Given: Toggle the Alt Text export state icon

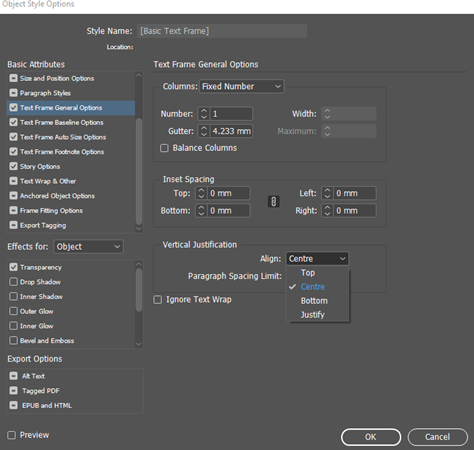Looking at the screenshot, I should [x=13, y=376].
